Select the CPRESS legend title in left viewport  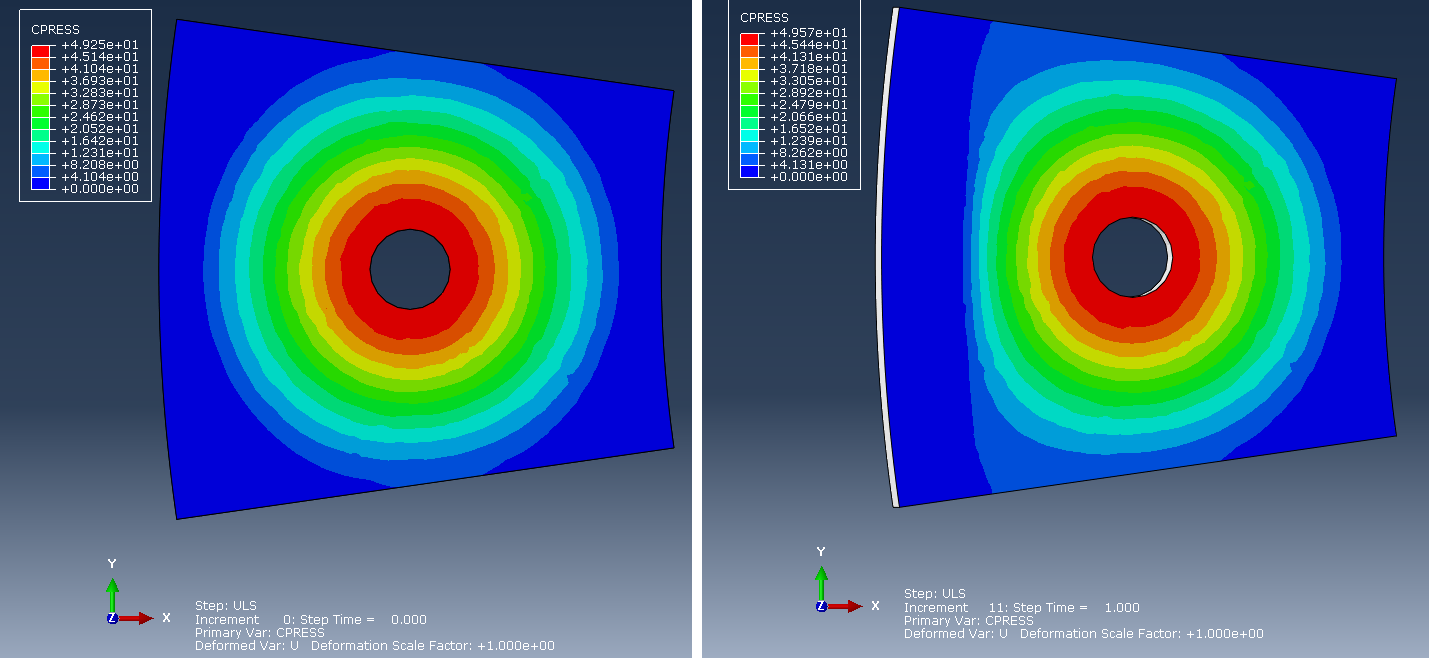(x=55, y=29)
